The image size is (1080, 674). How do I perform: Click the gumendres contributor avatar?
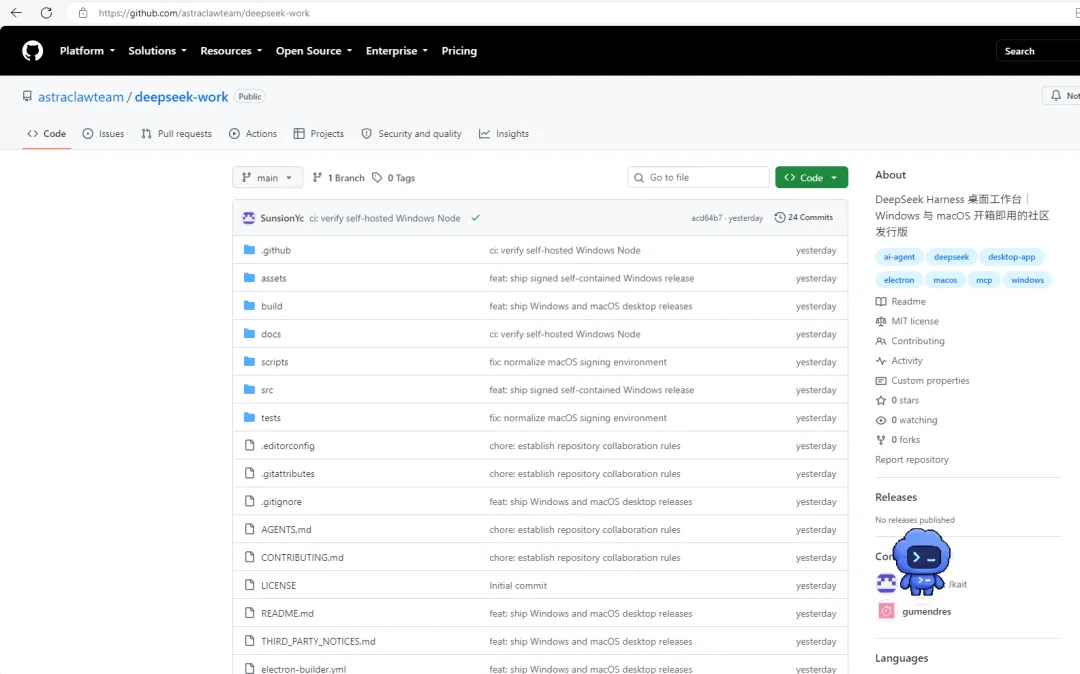tap(886, 611)
